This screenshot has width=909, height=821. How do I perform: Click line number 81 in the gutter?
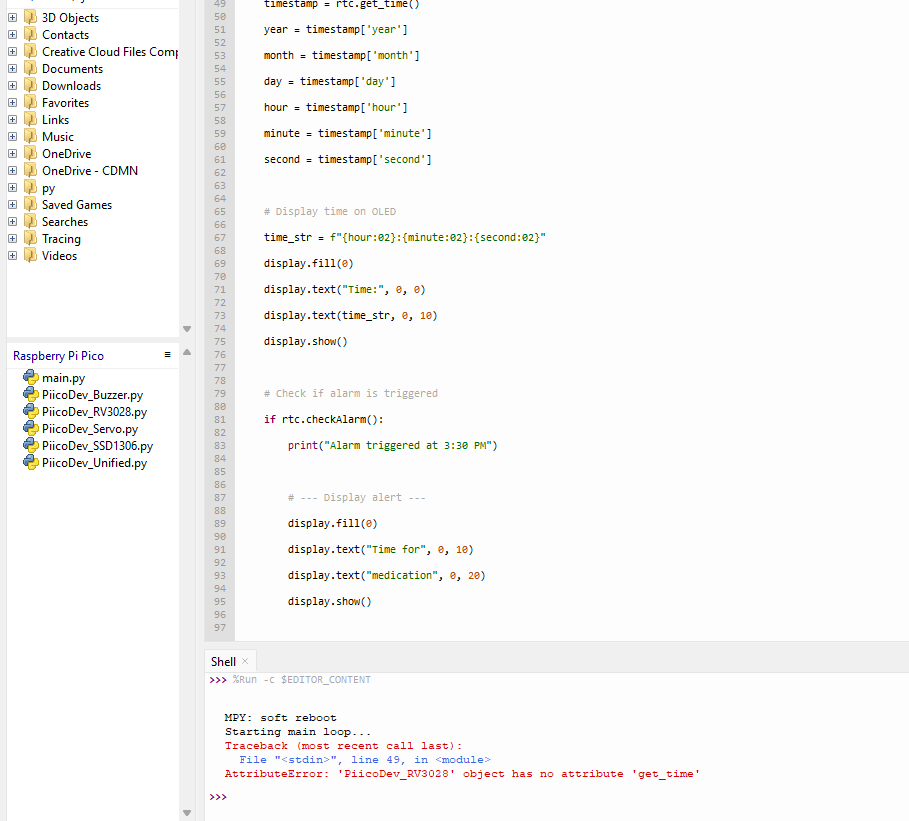click(x=220, y=419)
